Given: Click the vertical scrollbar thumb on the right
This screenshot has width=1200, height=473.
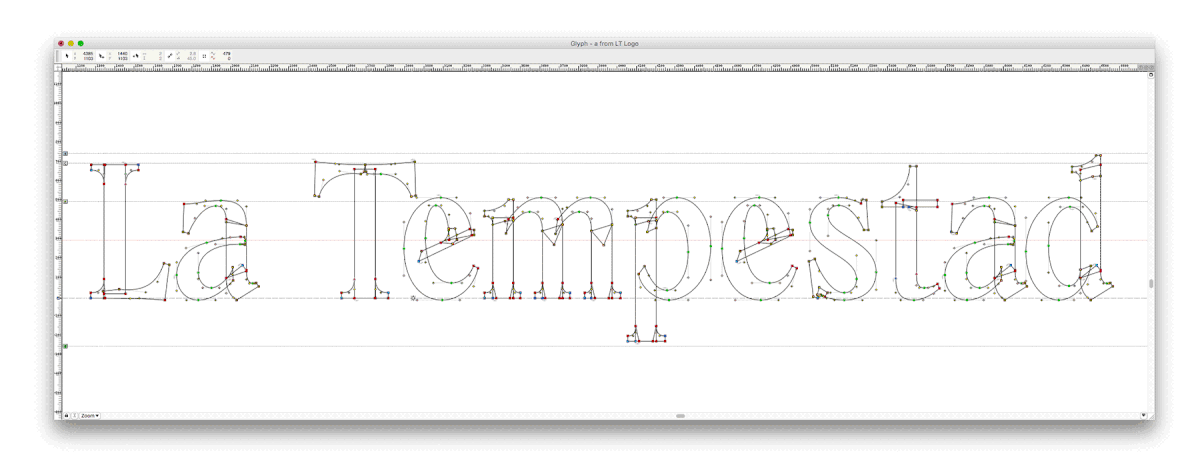Looking at the screenshot, I should (1151, 283).
